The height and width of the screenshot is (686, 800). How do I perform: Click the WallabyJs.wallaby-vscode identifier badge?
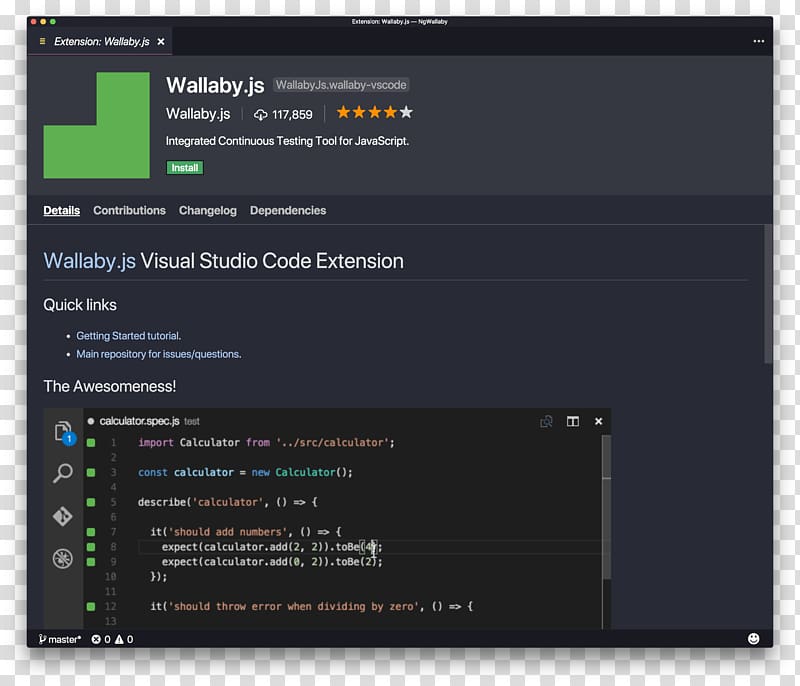341,85
